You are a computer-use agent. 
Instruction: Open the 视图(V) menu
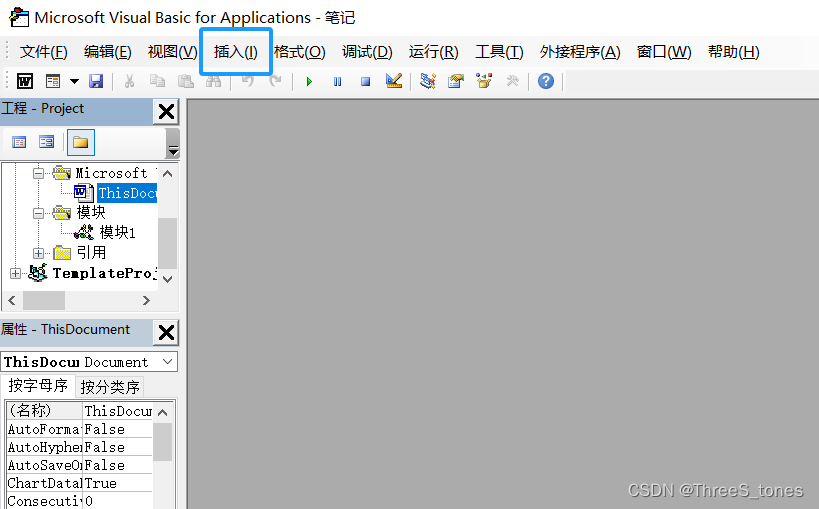pyautogui.click(x=172, y=52)
